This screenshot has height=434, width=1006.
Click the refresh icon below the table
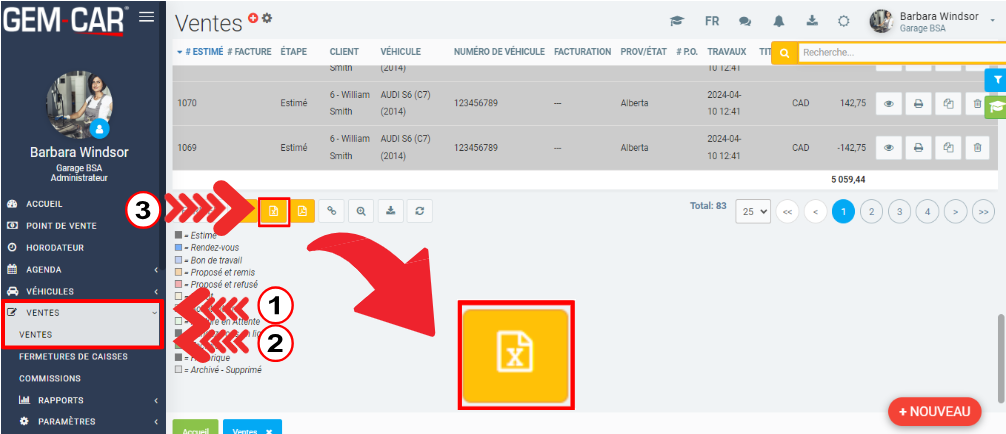tap(421, 211)
